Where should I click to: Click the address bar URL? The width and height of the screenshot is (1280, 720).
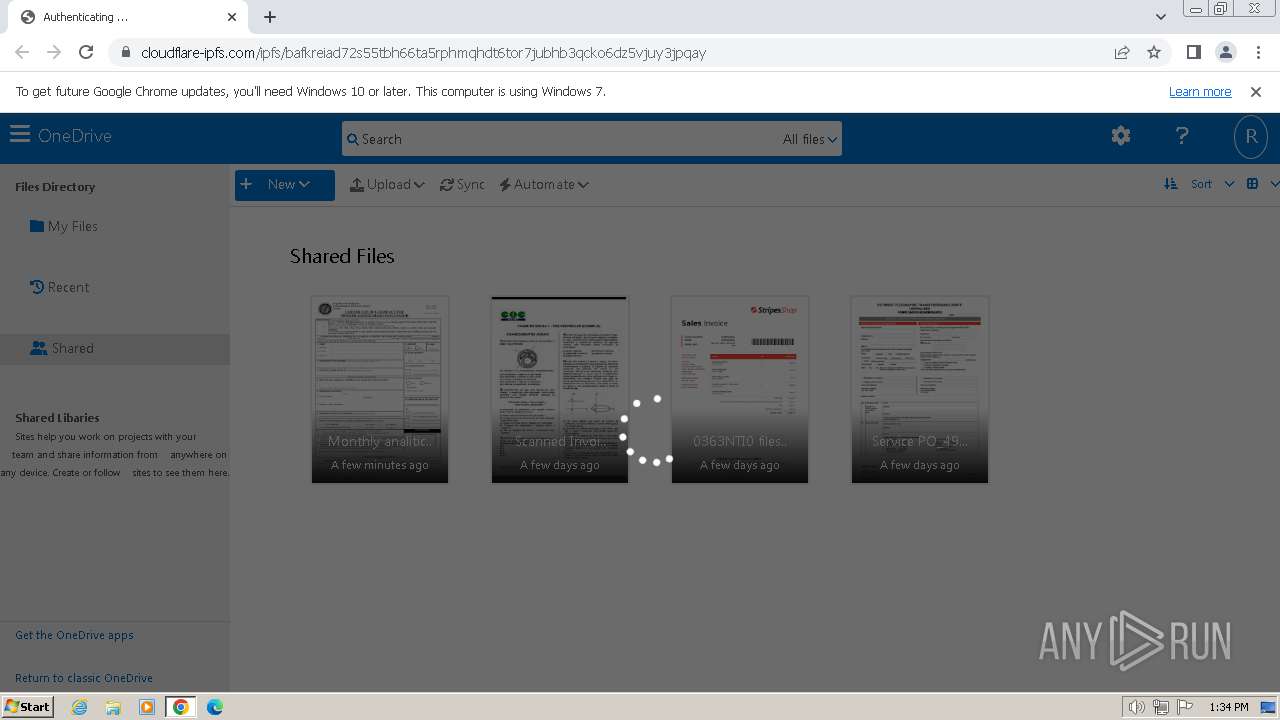tap(424, 53)
